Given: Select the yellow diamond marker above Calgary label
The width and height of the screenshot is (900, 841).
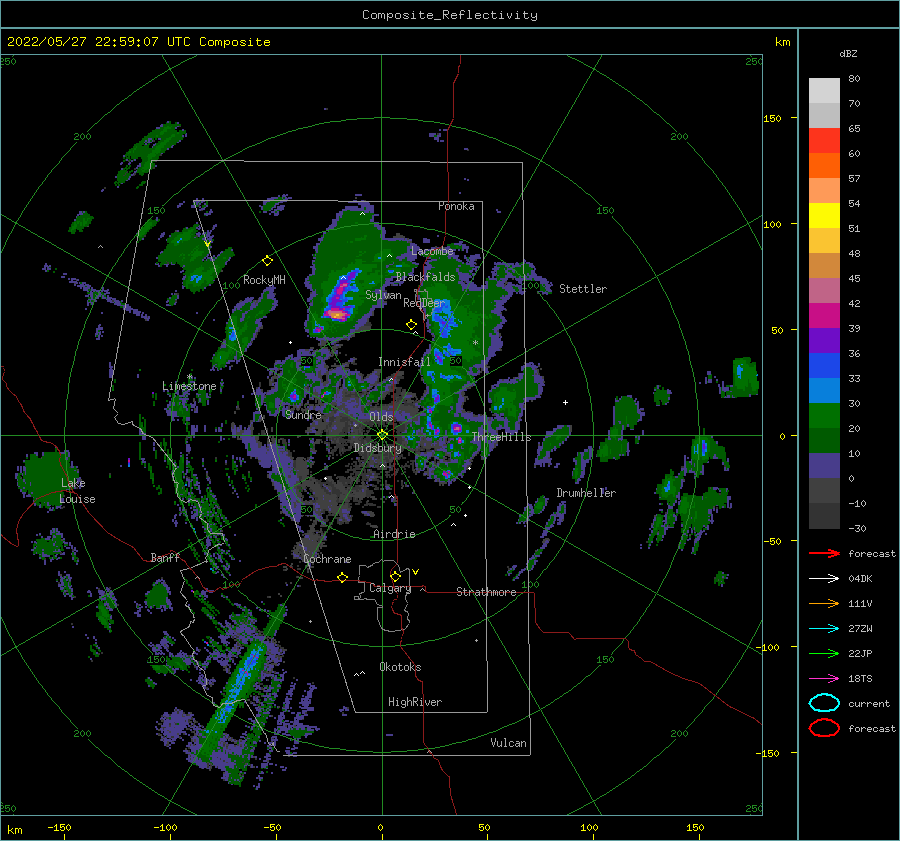Looking at the screenshot, I should 395,576.
